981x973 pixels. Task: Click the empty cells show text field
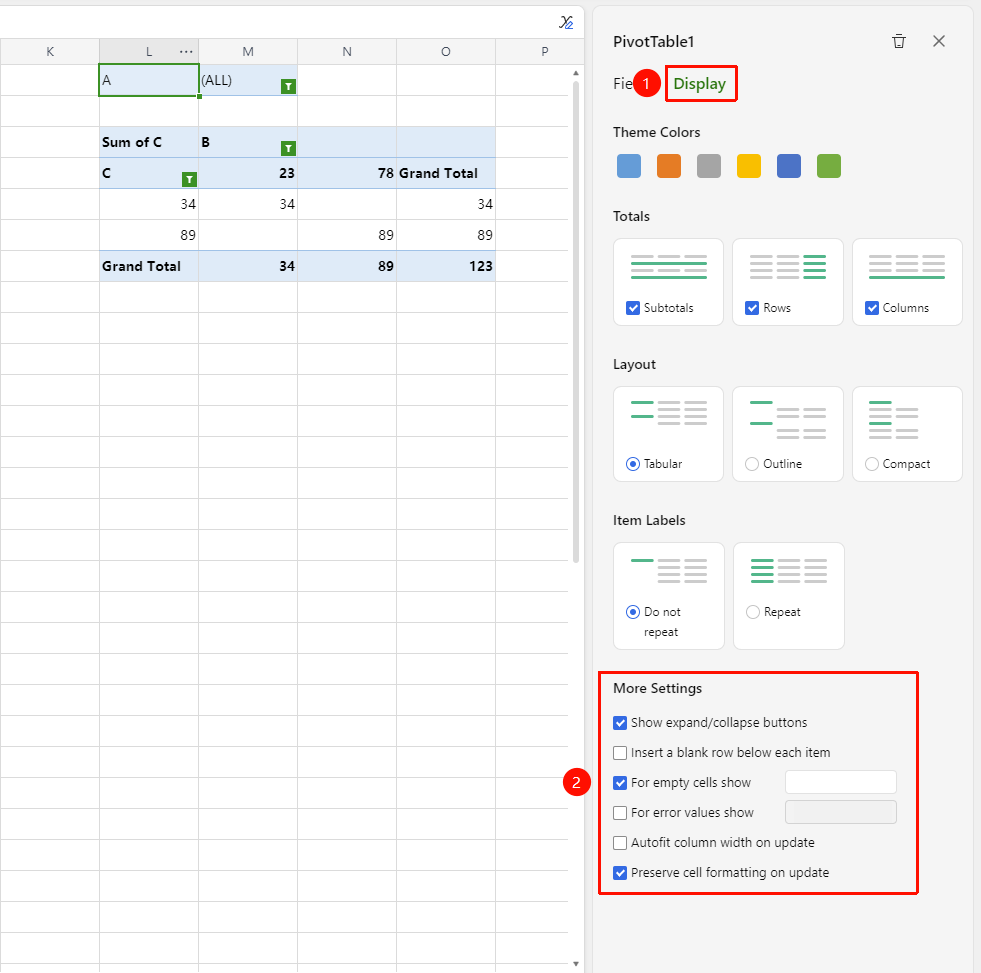[x=841, y=782]
